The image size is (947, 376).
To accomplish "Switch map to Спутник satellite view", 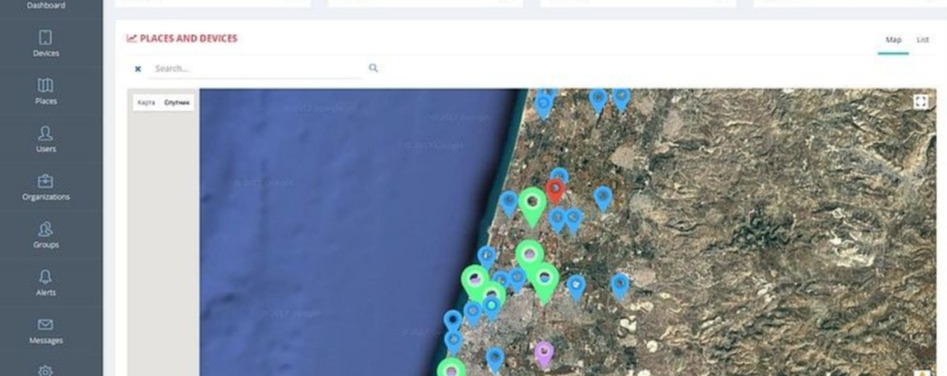I will pos(177,103).
